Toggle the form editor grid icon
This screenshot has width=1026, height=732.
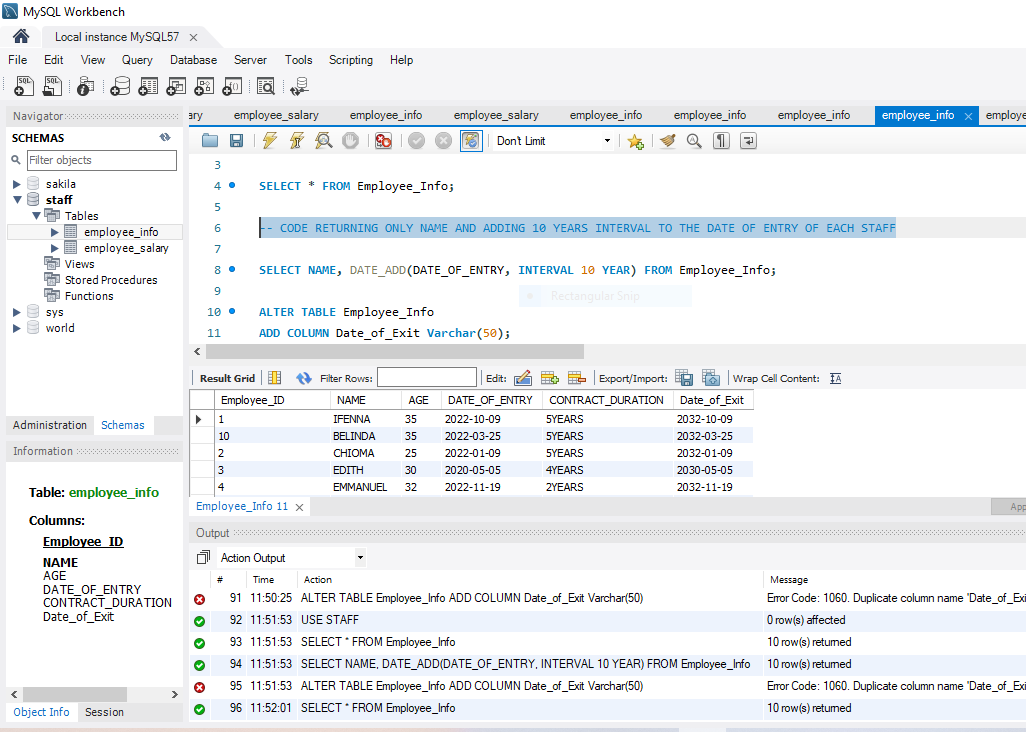click(x=275, y=378)
